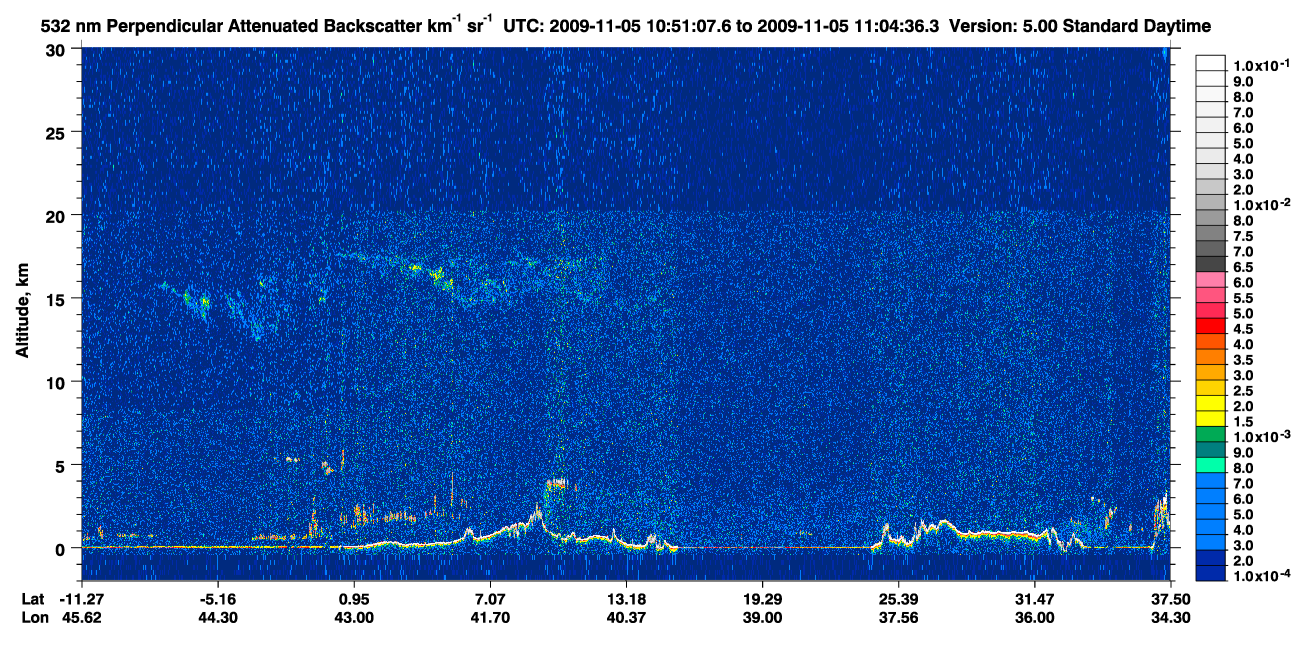Click longitude value '41.70'
1300x667 pixels.
pyautogui.click(x=490, y=617)
